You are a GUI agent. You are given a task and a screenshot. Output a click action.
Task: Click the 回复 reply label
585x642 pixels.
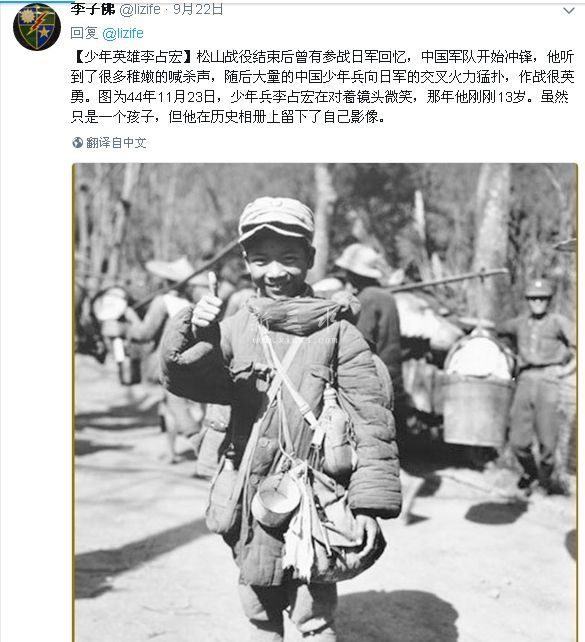[84, 33]
